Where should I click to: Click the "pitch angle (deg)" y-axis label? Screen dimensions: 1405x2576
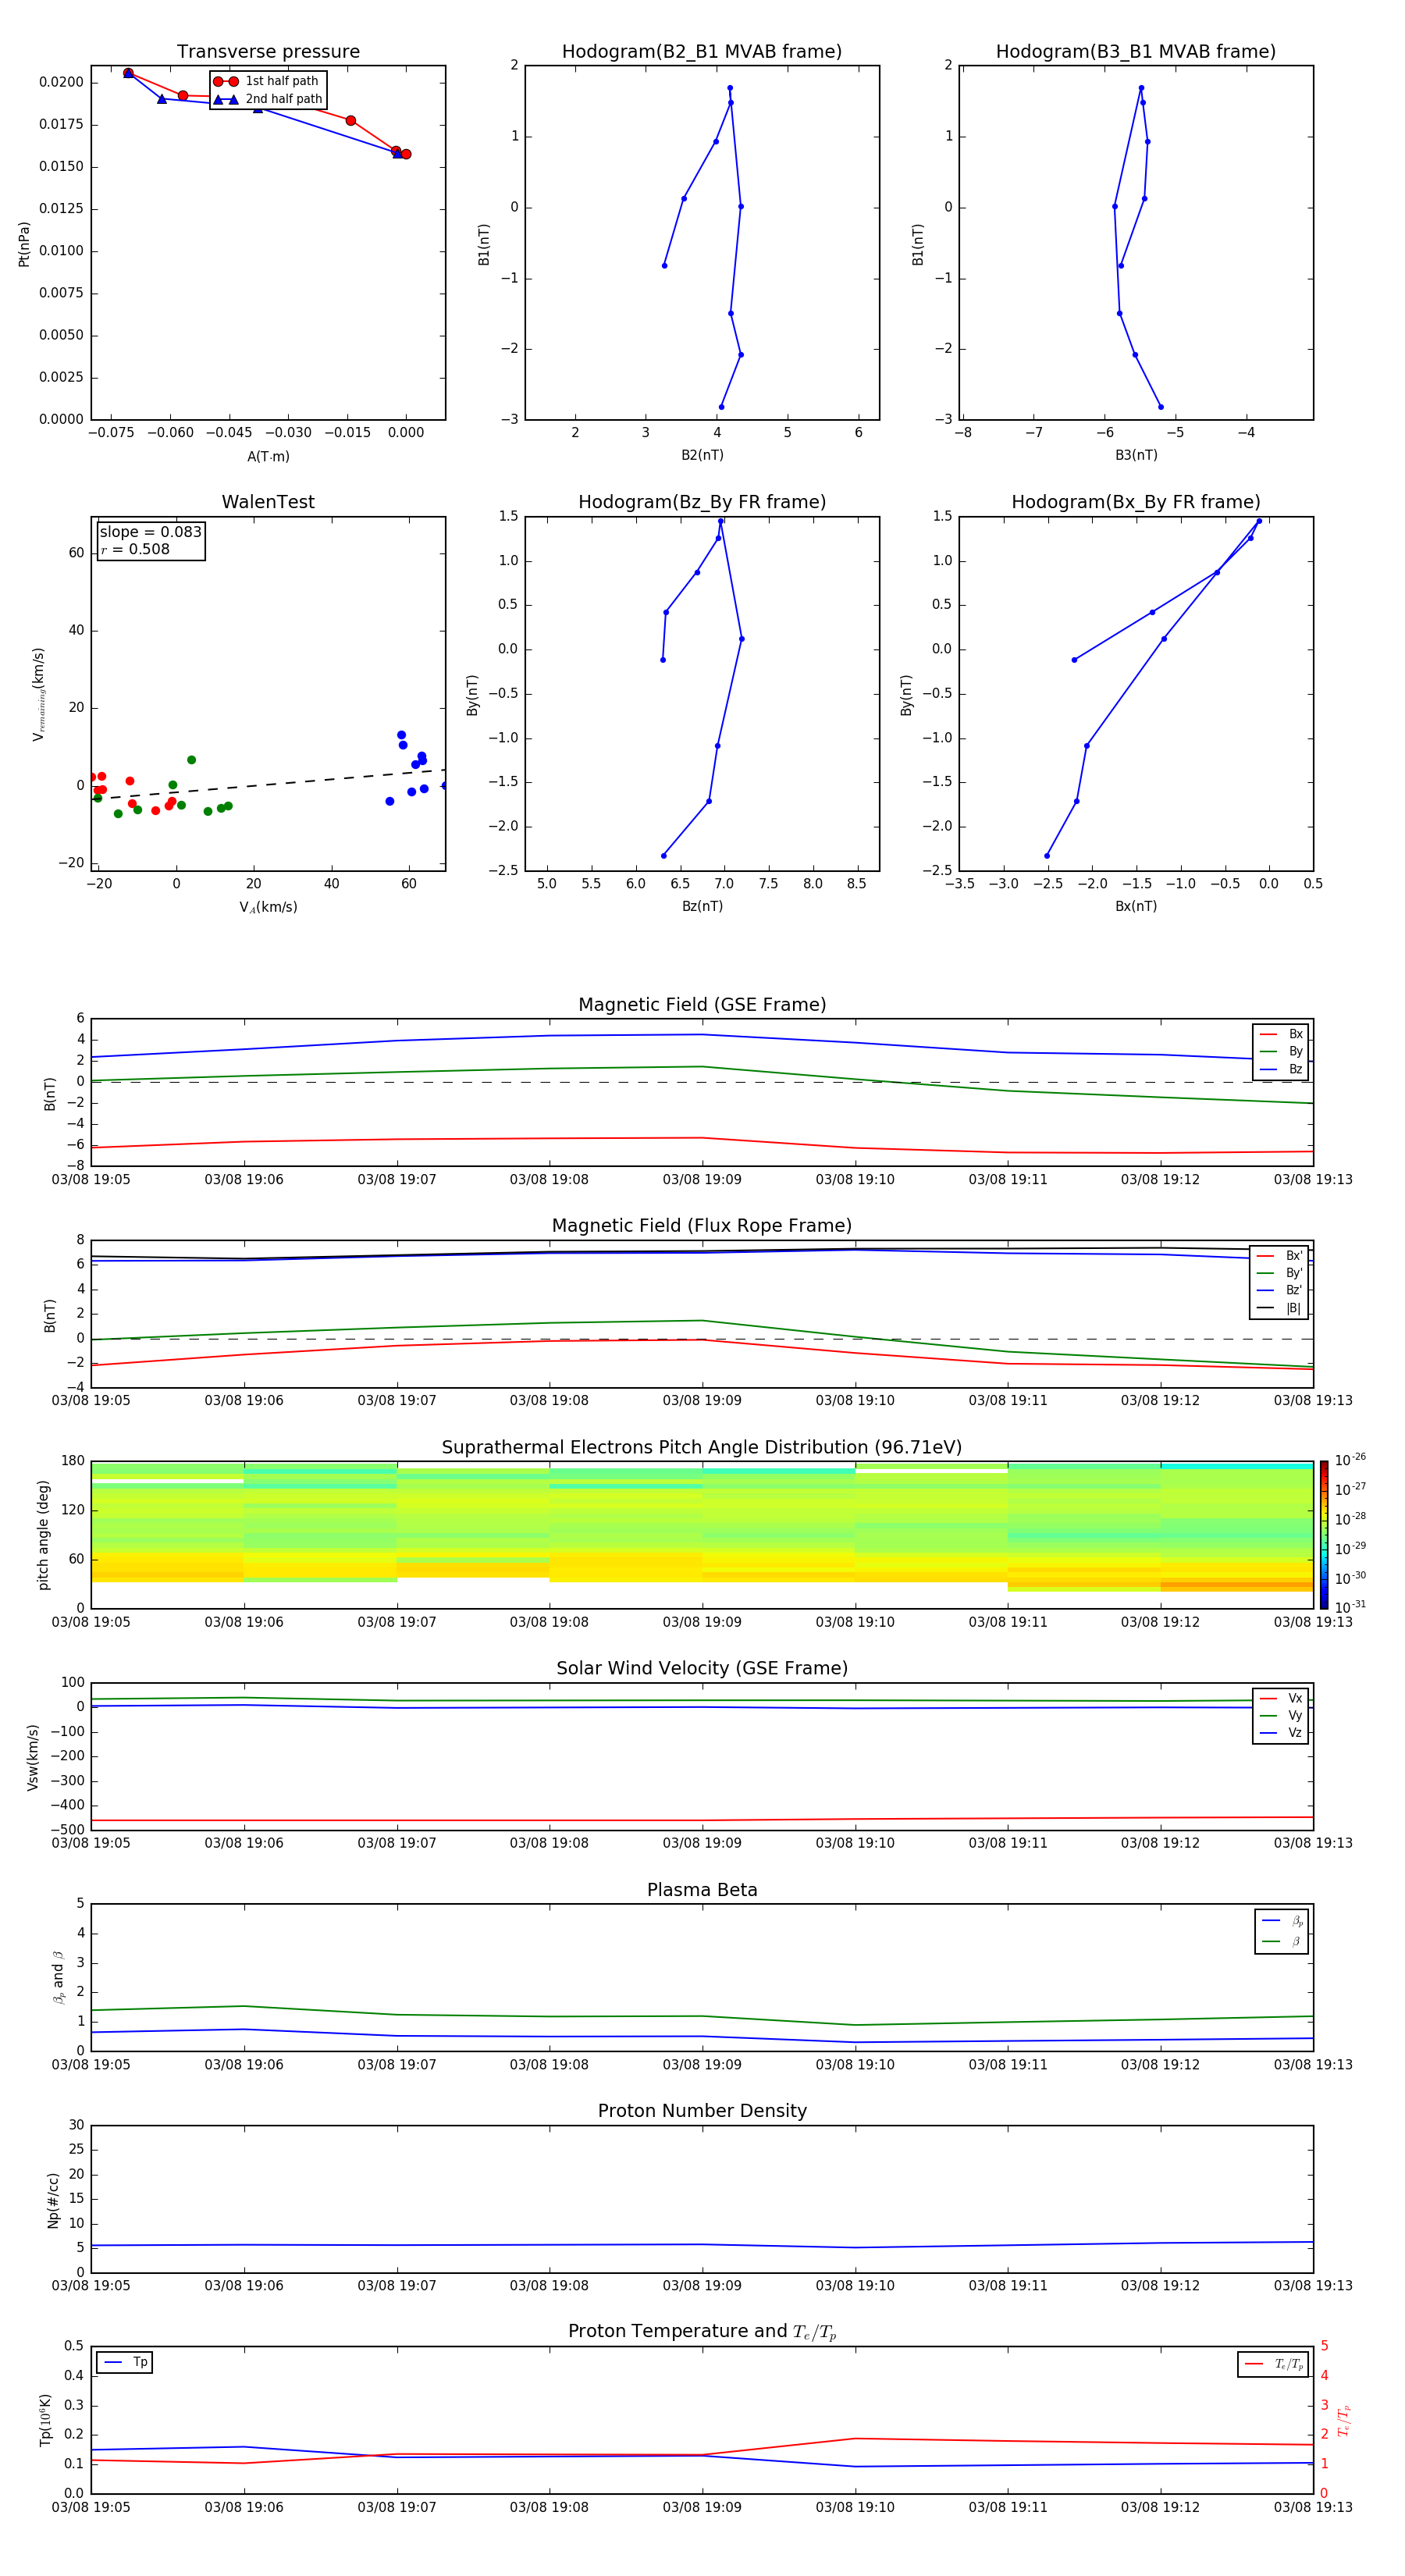pyautogui.click(x=43, y=1535)
